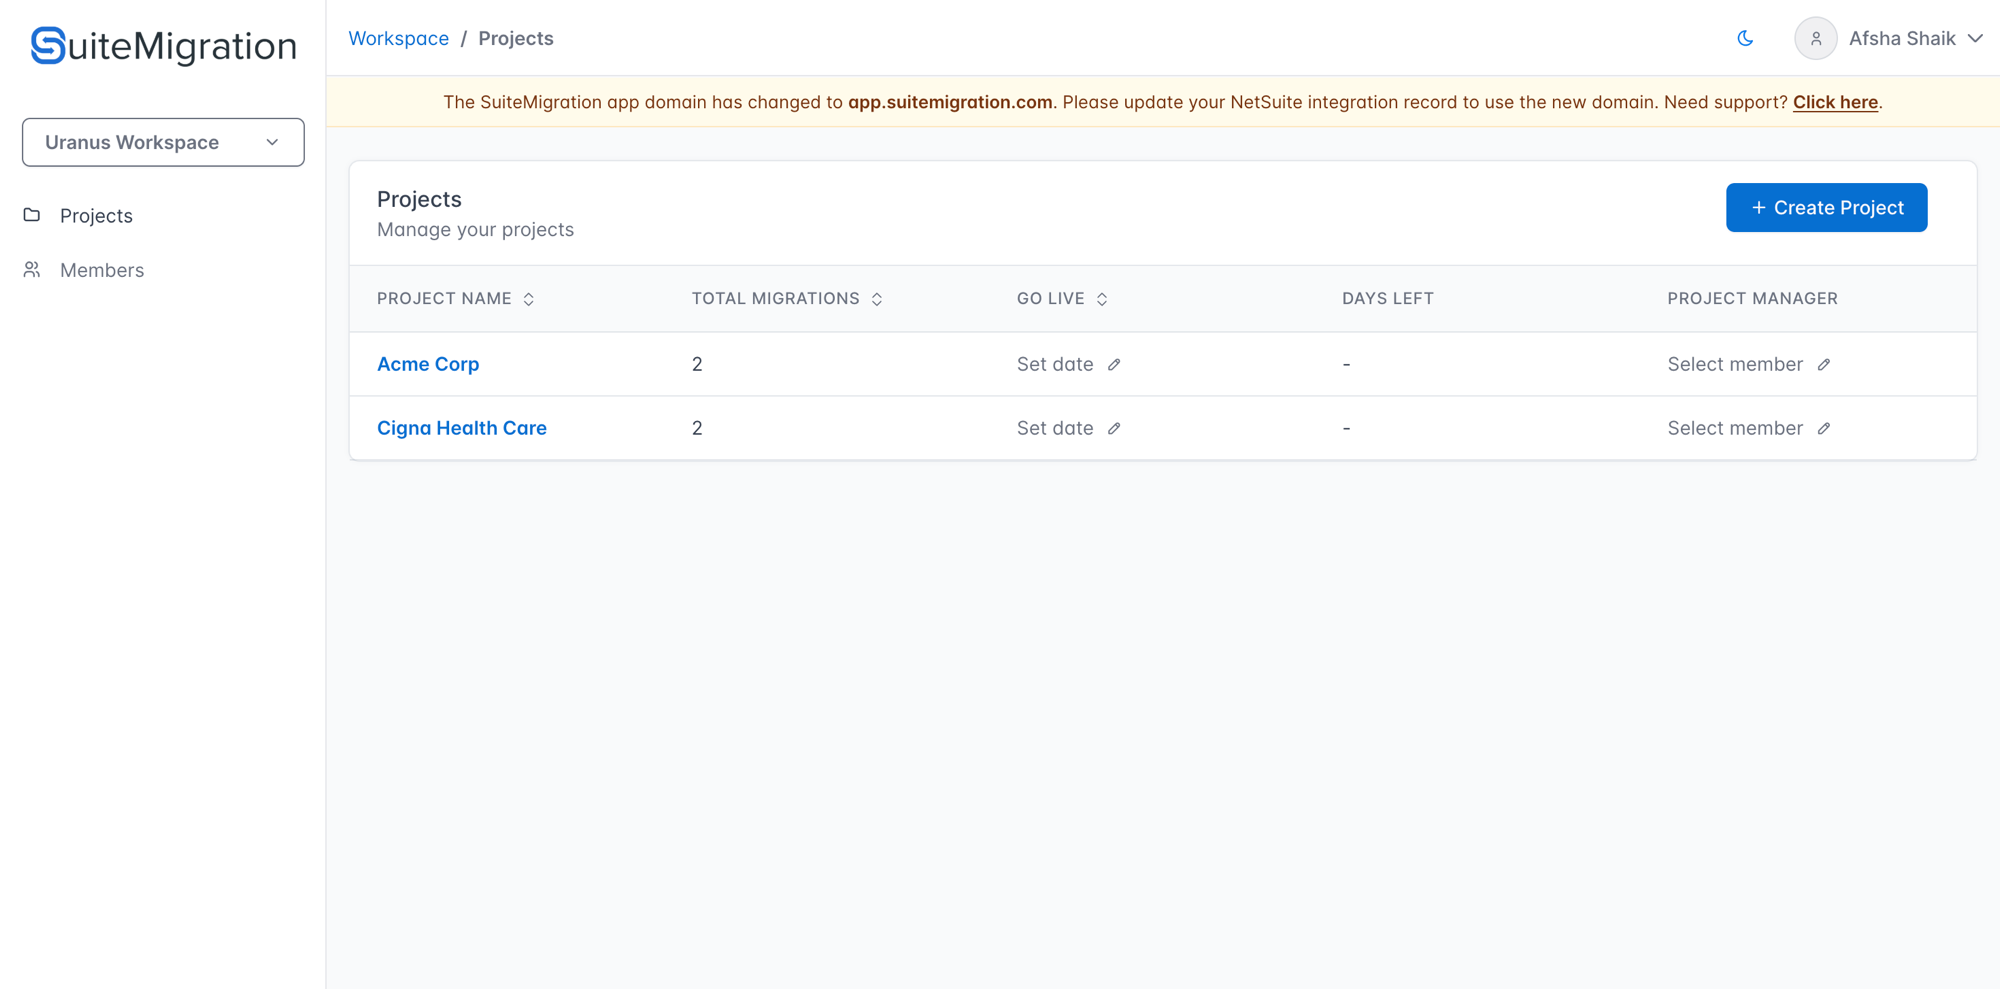This screenshot has height=989, width=2000.
Task: Edit go live date pencil for Acme Corp
Action: pyautogui.click(x=1114, y=365)
